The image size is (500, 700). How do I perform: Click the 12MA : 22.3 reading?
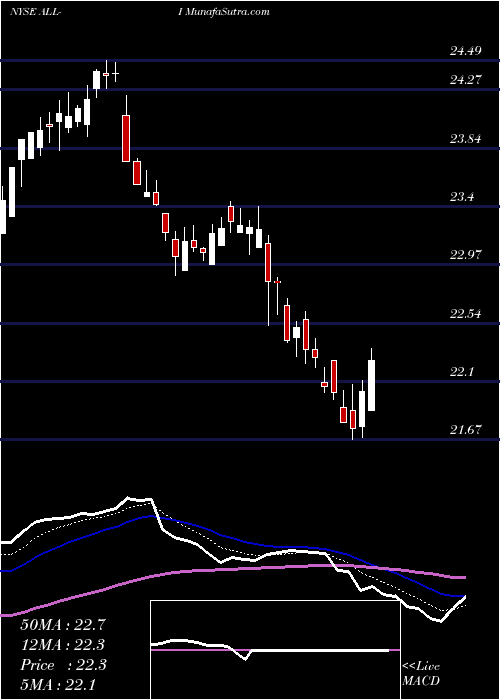64,645
